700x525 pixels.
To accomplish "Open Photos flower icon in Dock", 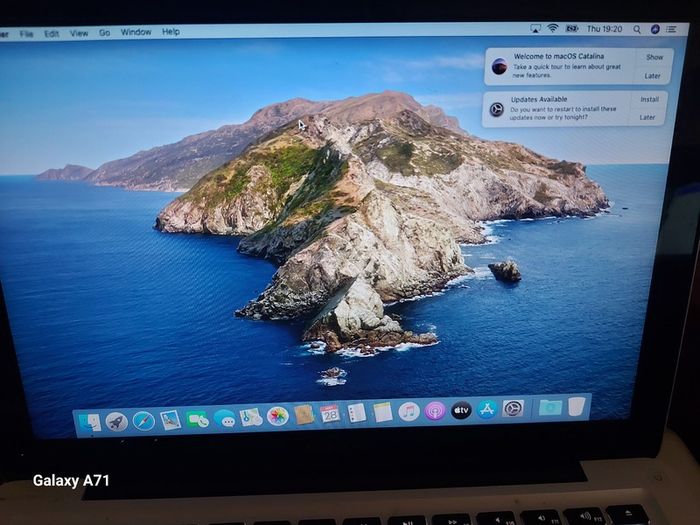I will pyautogui.click(x=277, y=416).
